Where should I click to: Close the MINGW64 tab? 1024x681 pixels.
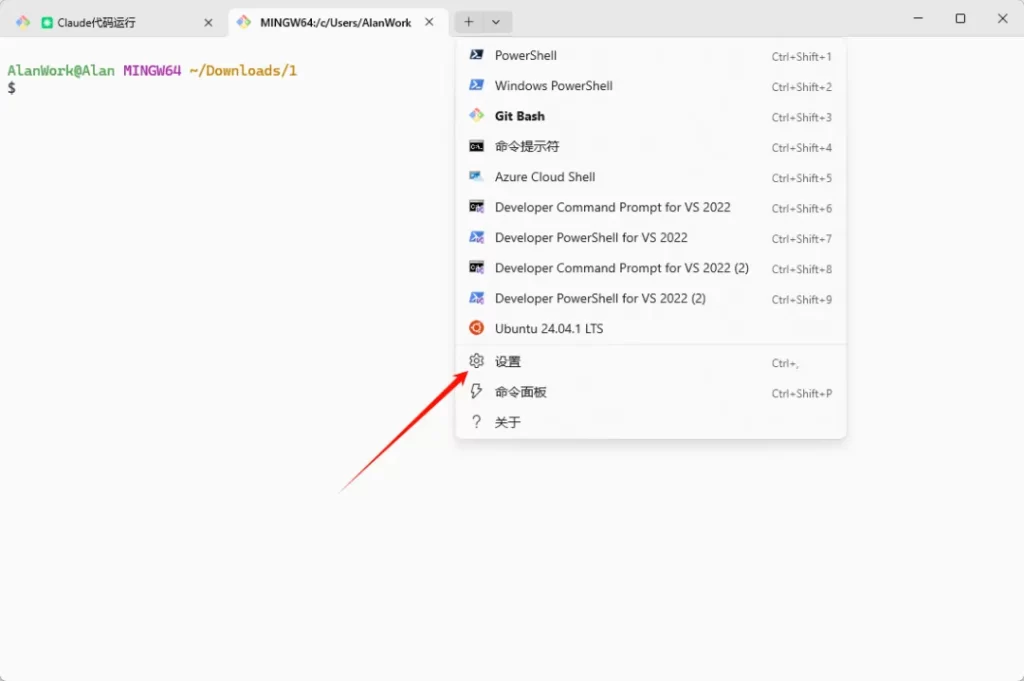(429, 22)
